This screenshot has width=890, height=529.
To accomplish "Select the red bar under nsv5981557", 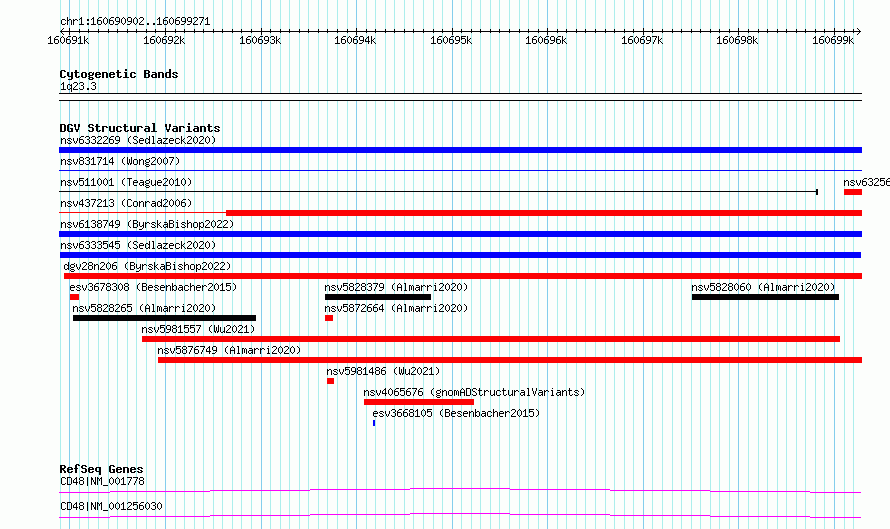I will [x=491, y=339].
